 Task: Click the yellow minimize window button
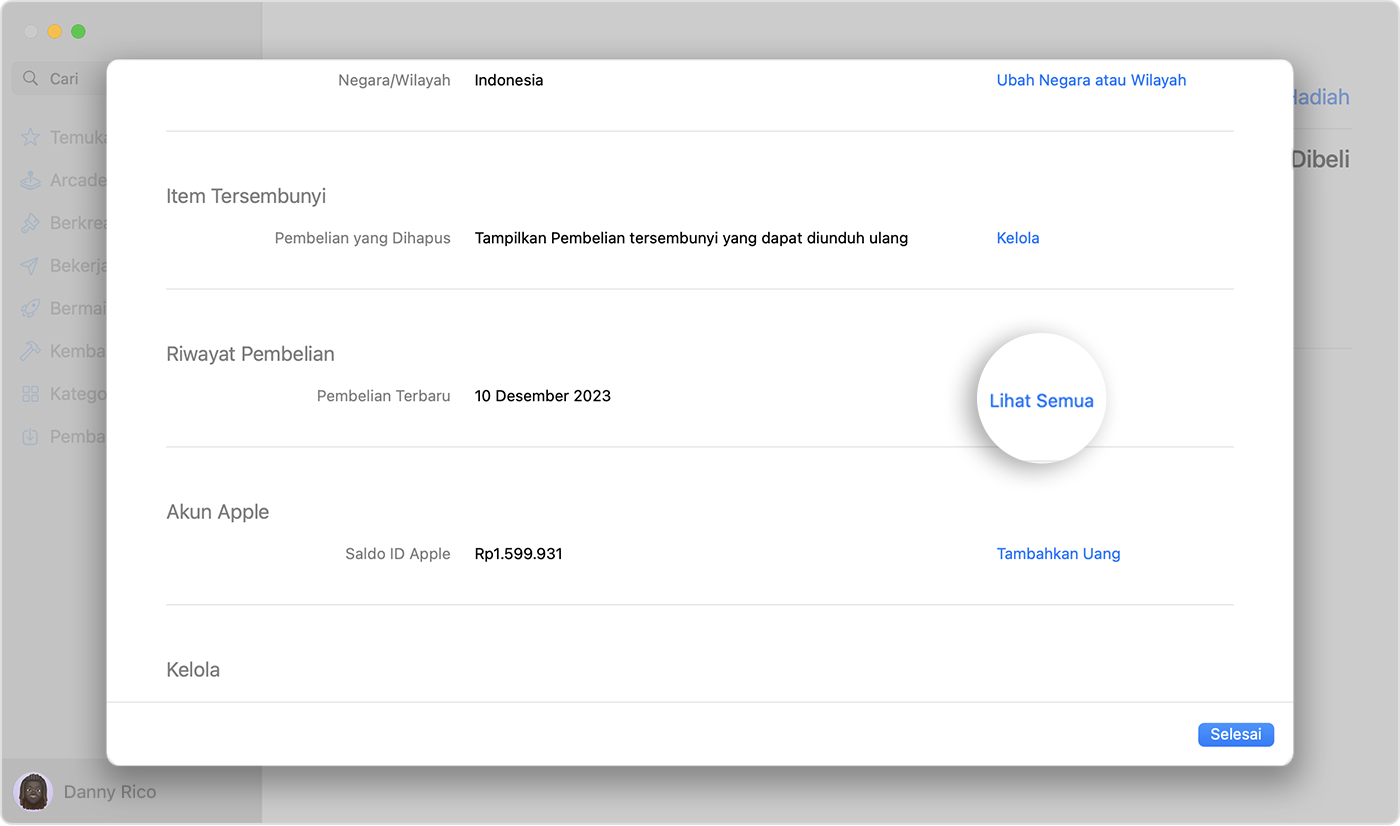tap(54, 32)
